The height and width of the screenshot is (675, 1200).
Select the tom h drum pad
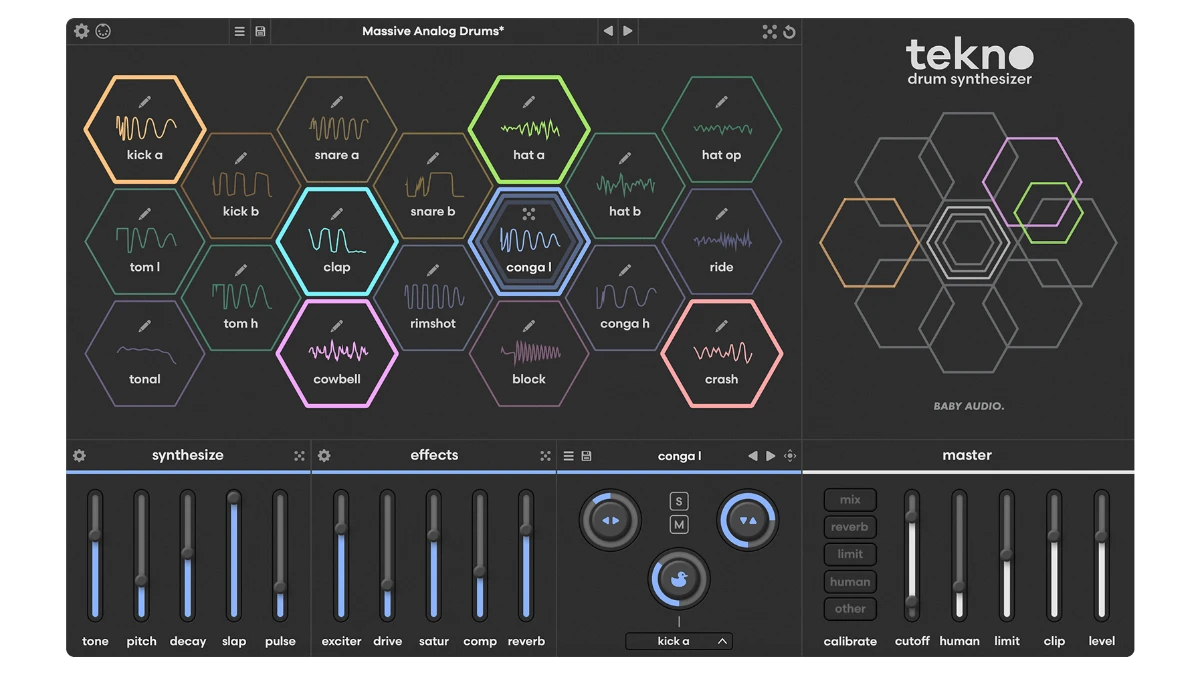click(241, 297)
